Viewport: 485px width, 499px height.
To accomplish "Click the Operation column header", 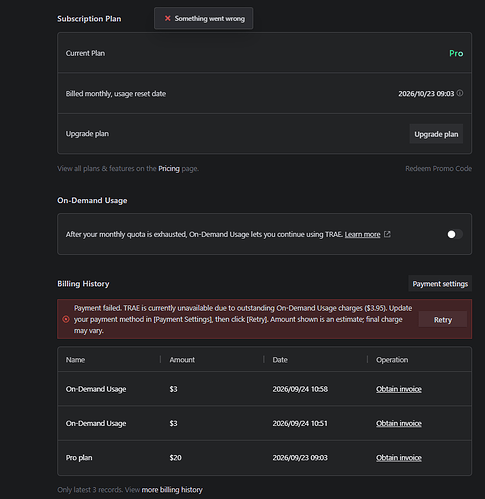I will [392, 360].
